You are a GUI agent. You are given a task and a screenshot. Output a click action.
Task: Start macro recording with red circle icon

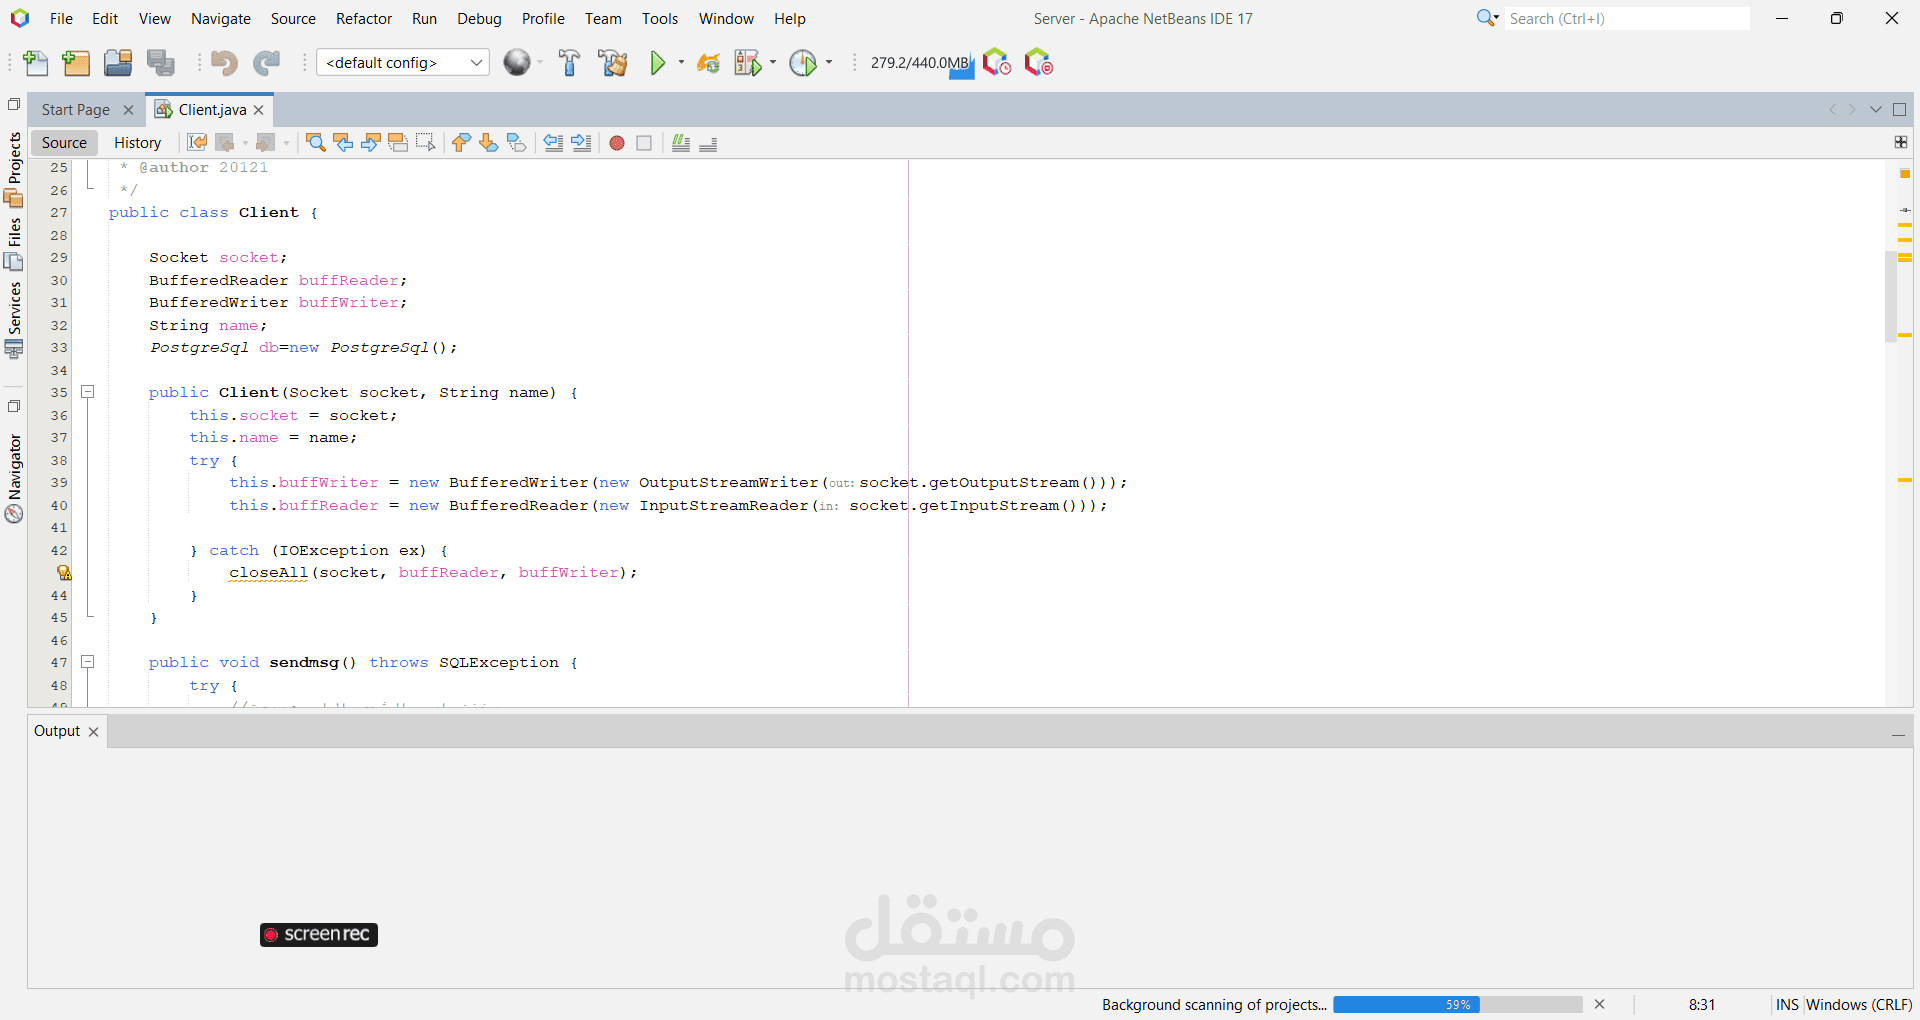tap(617, 143)
